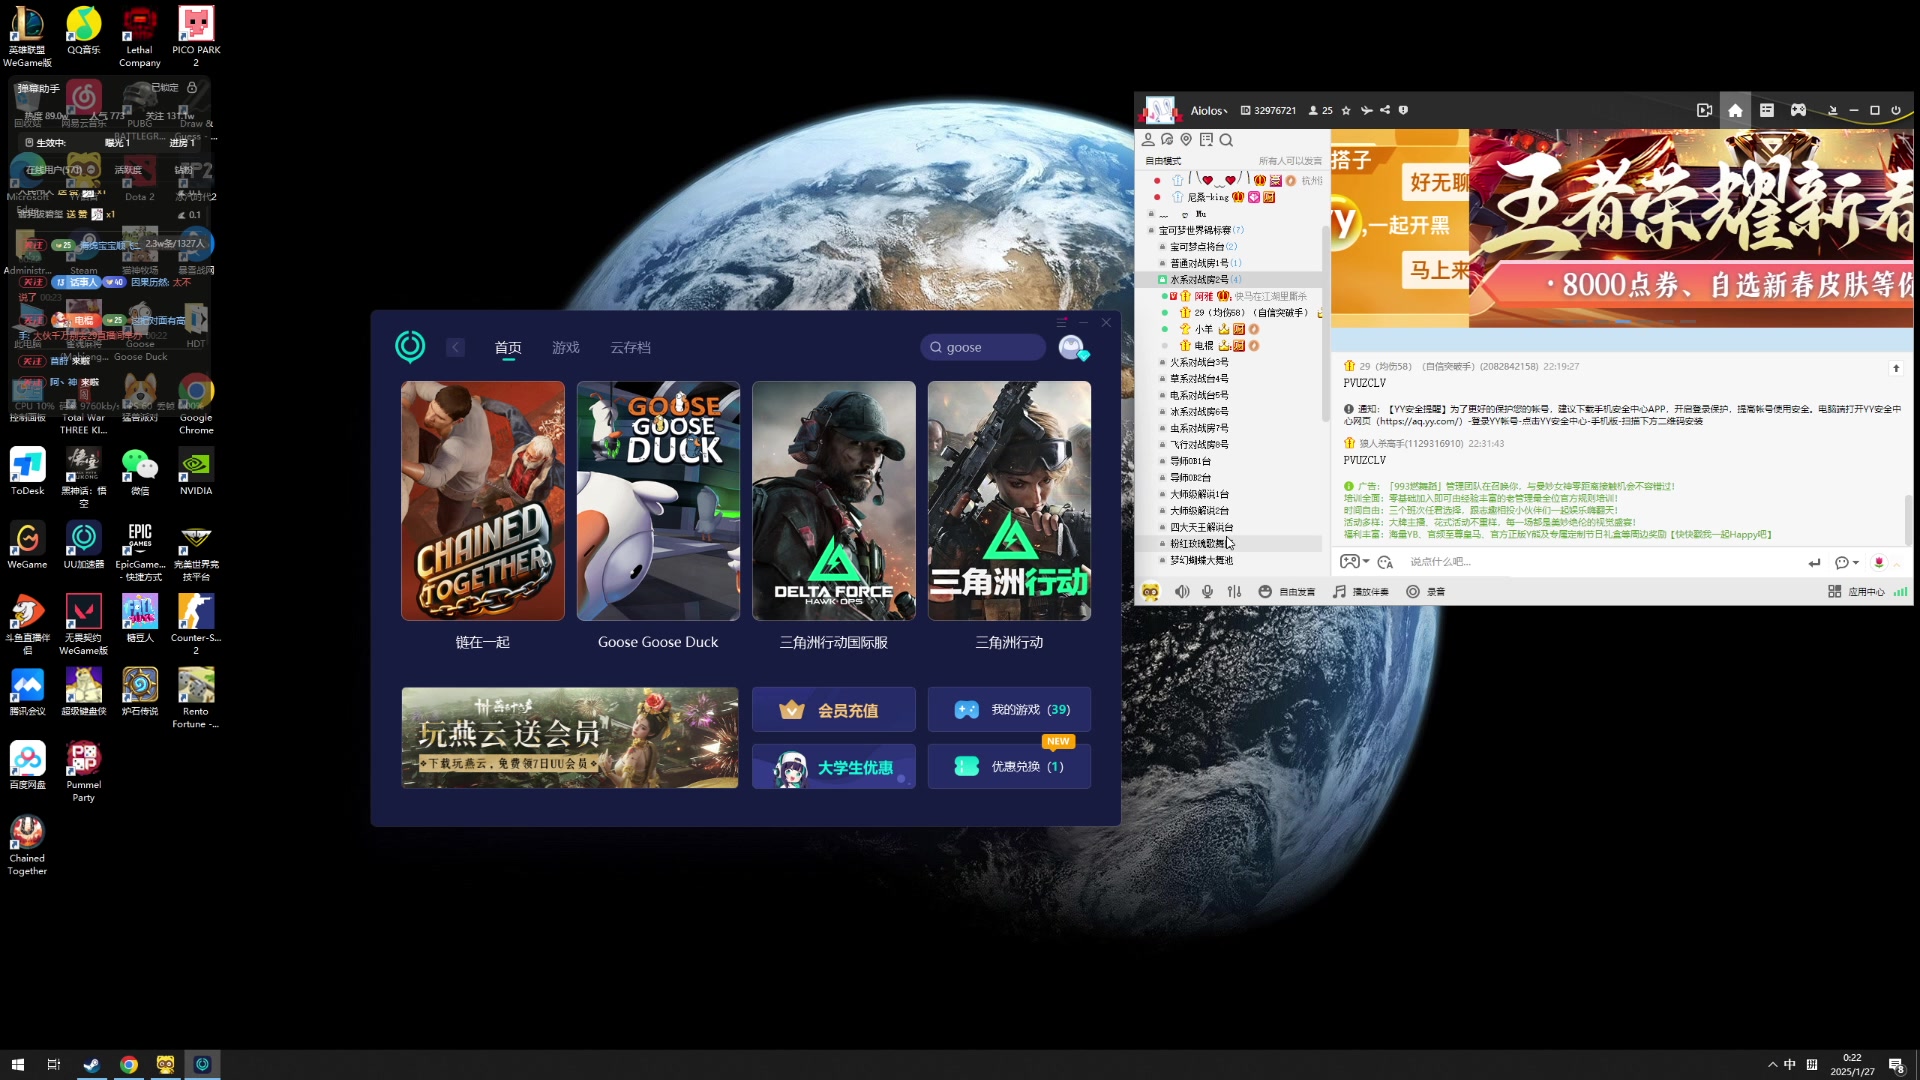1920x1080 pixels.
Task: Open 应用中心 in YY bottom bar
Action: [x=1856, y=591]
